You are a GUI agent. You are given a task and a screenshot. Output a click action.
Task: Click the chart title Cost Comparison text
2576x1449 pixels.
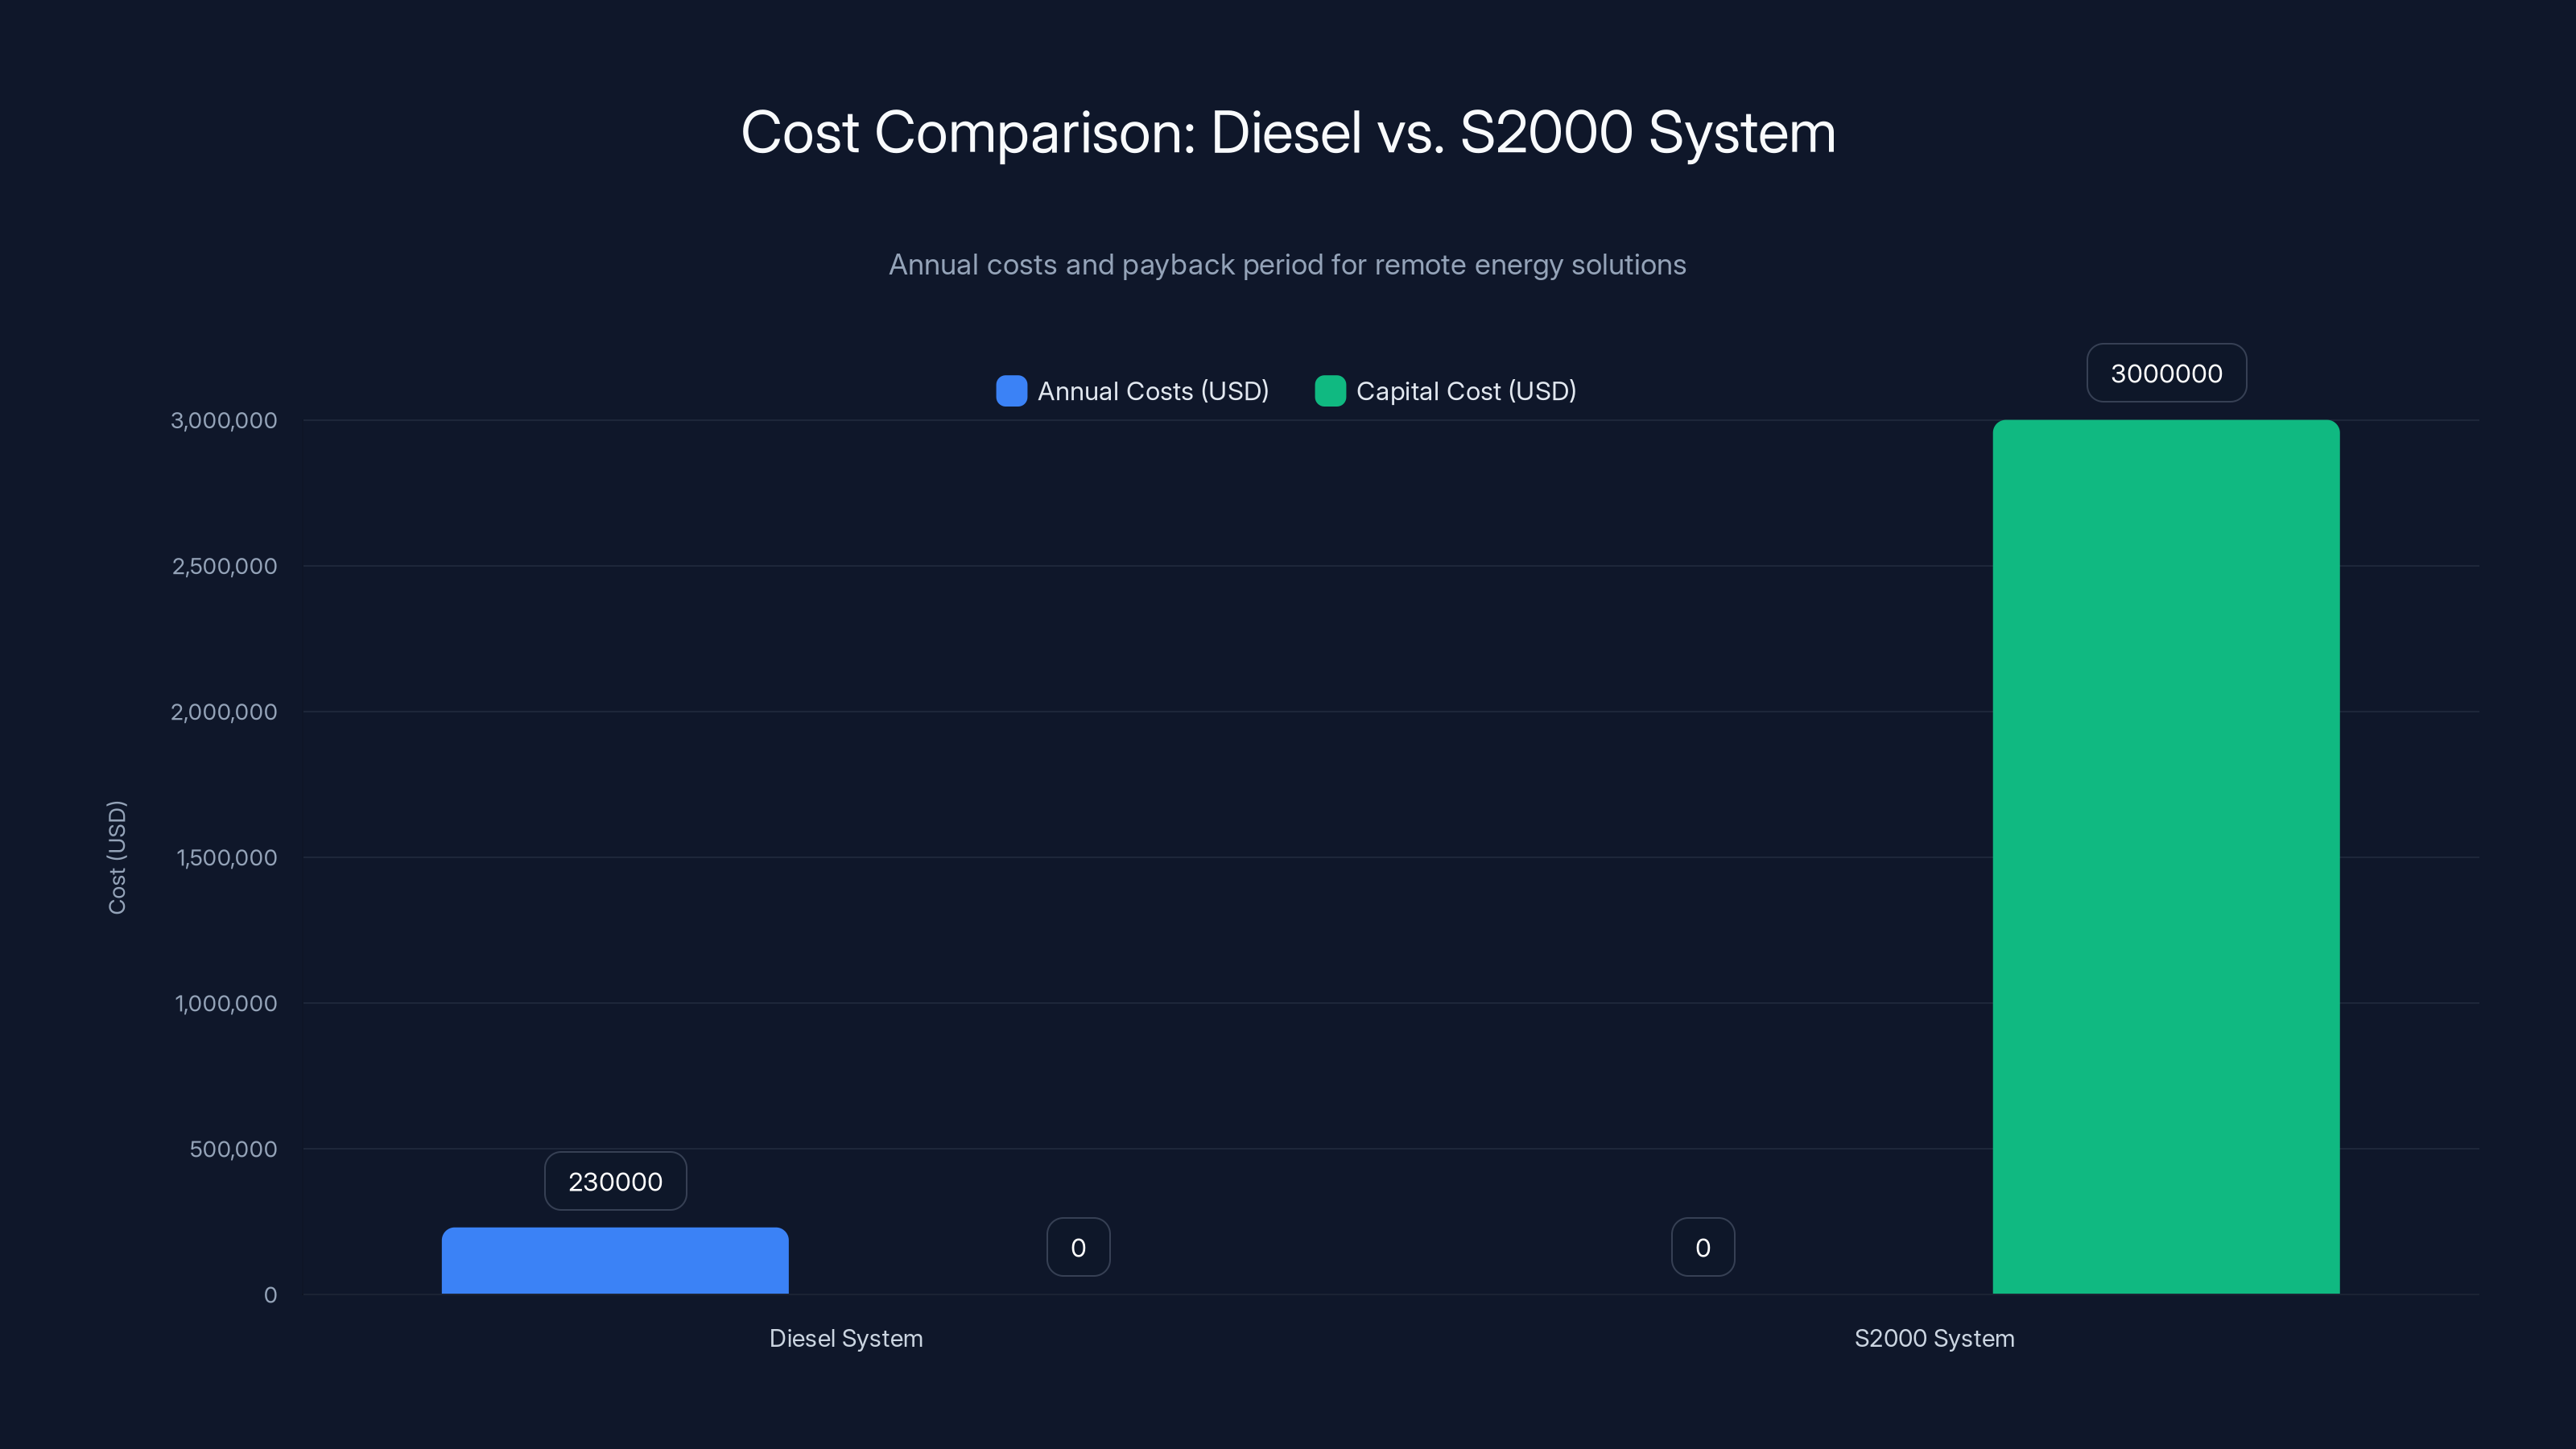tap(1287, 131)
